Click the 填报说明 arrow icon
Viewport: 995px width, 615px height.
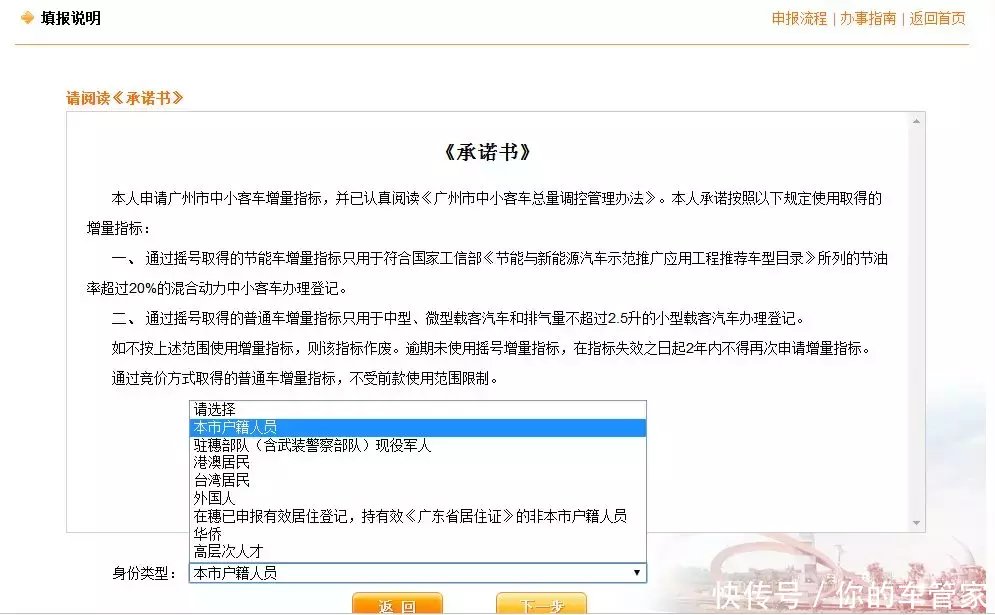pyautogui.click(x=27, y=18)
